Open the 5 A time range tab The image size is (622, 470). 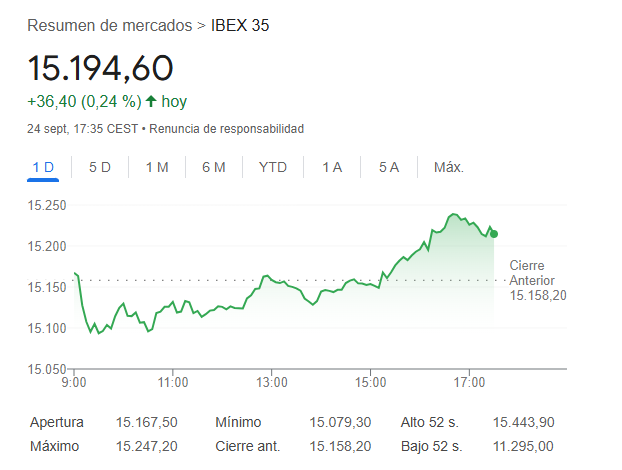click(x=389, y=167)
